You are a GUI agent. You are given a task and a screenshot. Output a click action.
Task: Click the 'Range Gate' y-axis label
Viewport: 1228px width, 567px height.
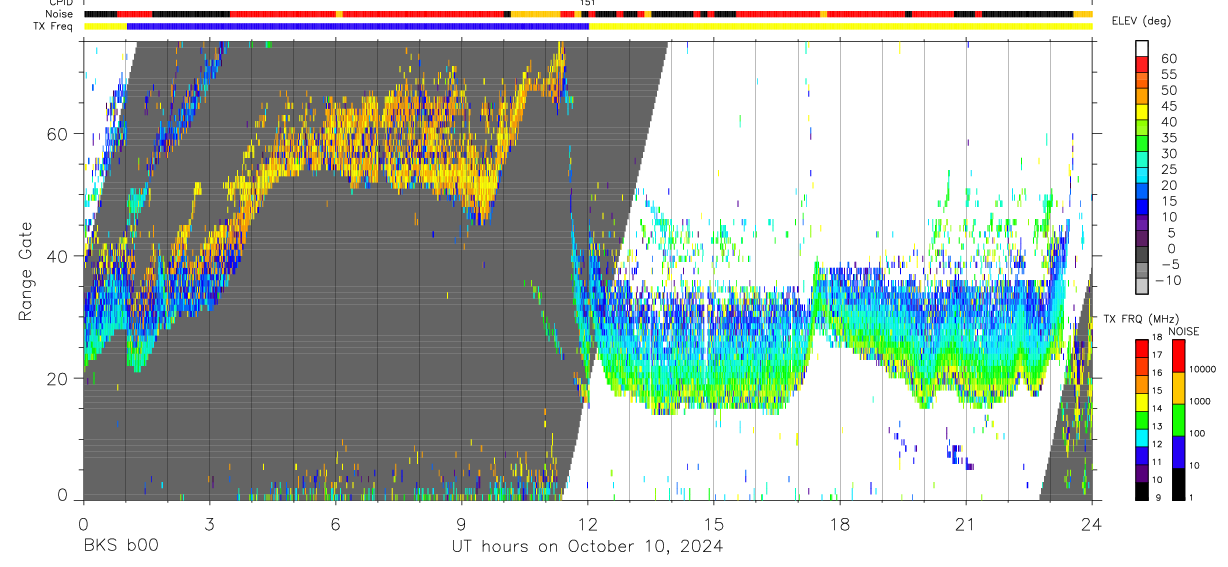26,272
